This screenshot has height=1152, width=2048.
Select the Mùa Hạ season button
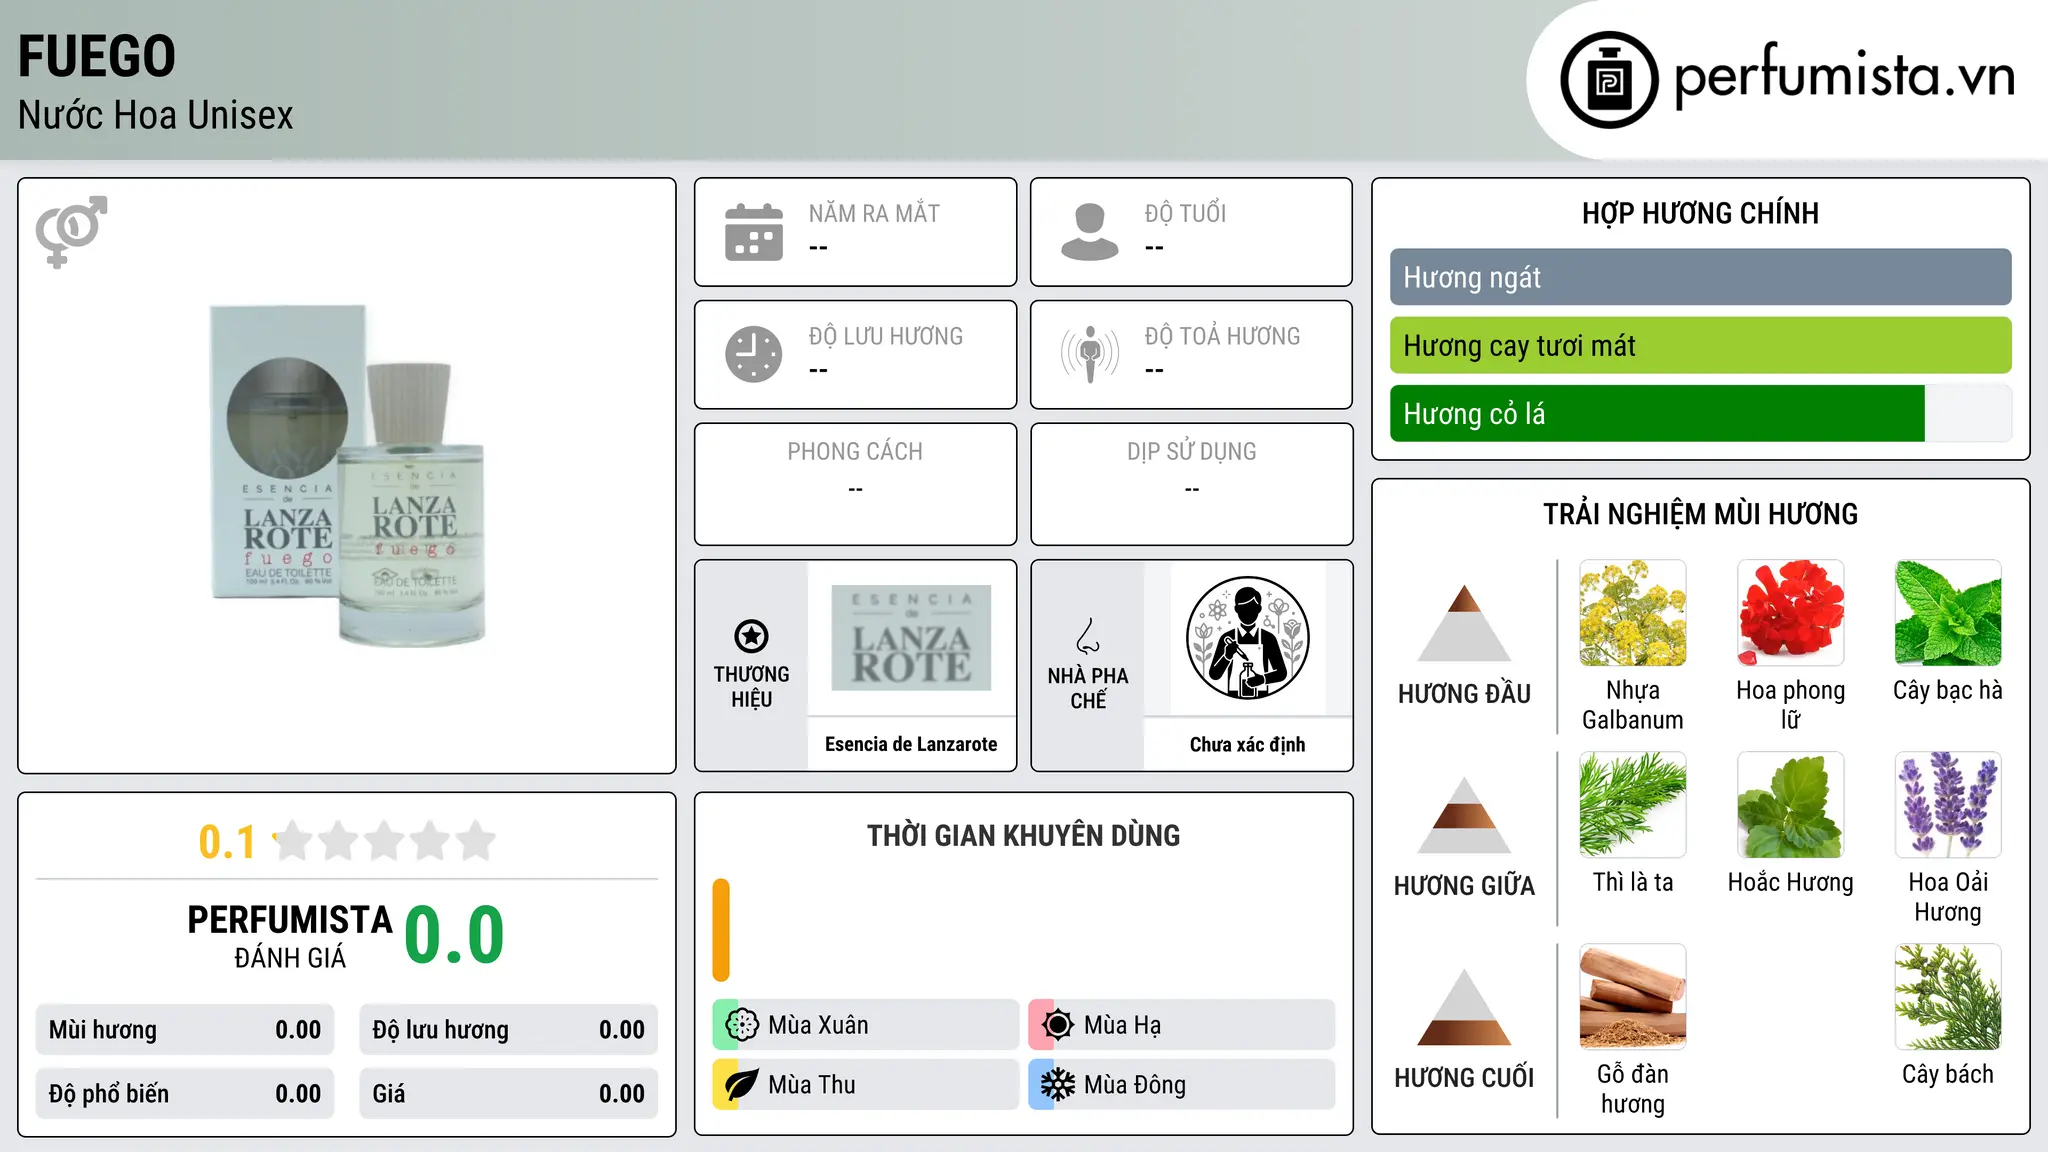tap(1182, 1025)
